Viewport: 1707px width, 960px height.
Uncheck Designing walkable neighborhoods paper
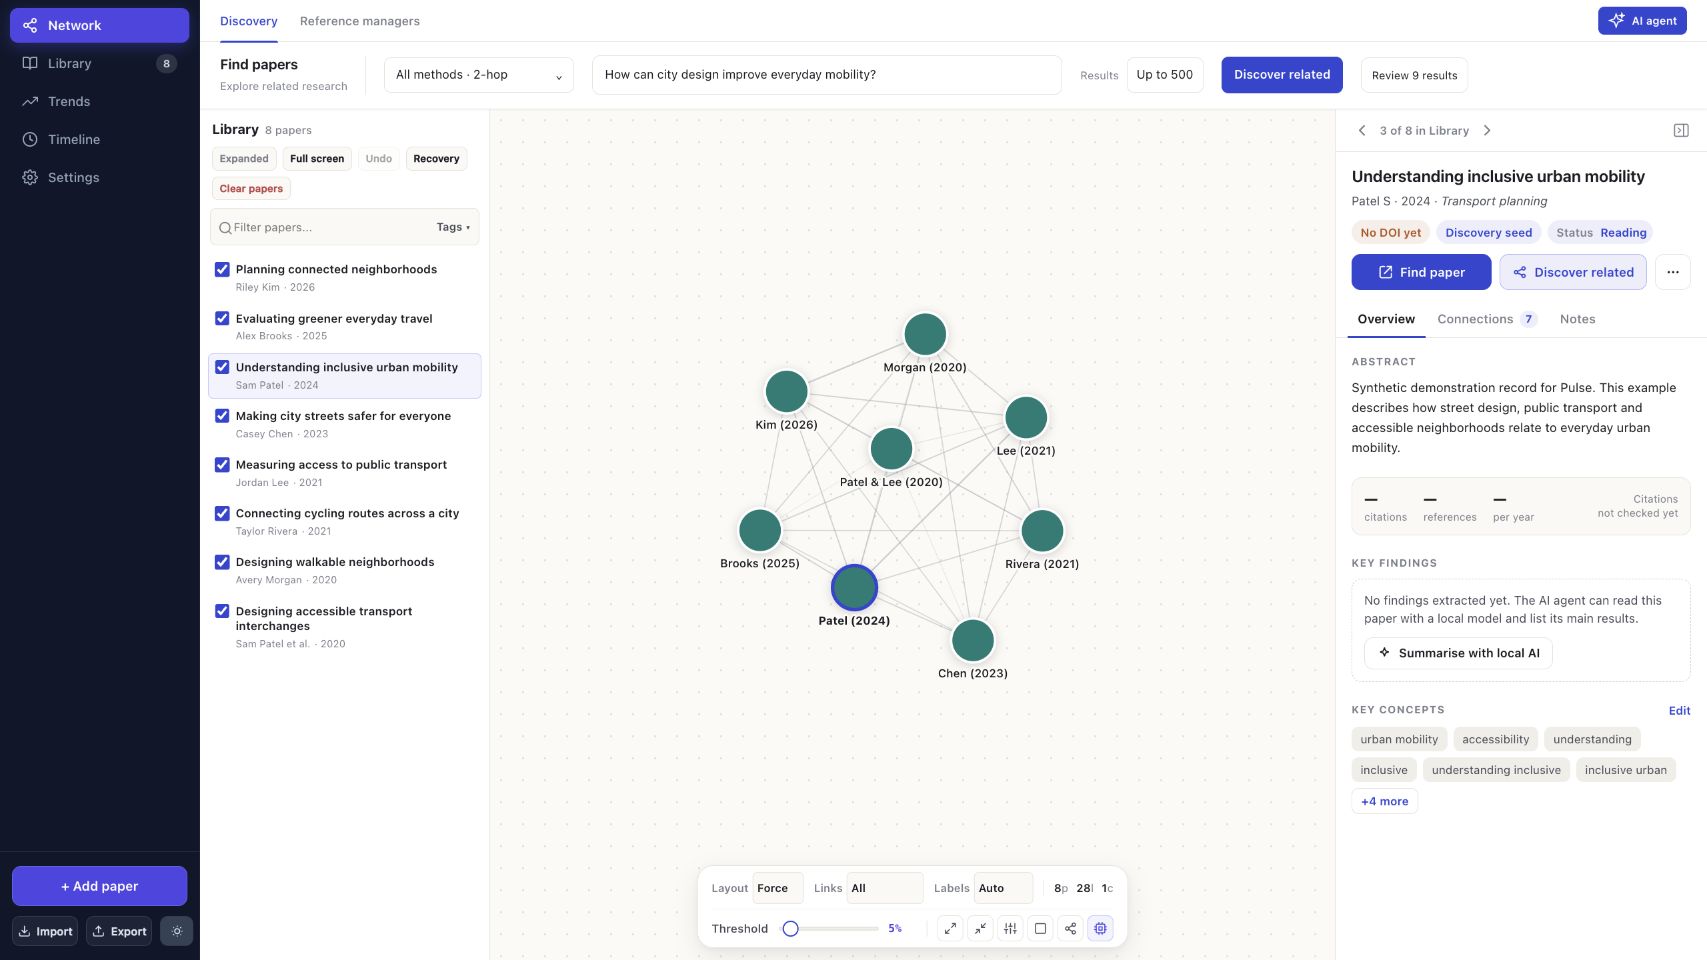click(222, 562)
